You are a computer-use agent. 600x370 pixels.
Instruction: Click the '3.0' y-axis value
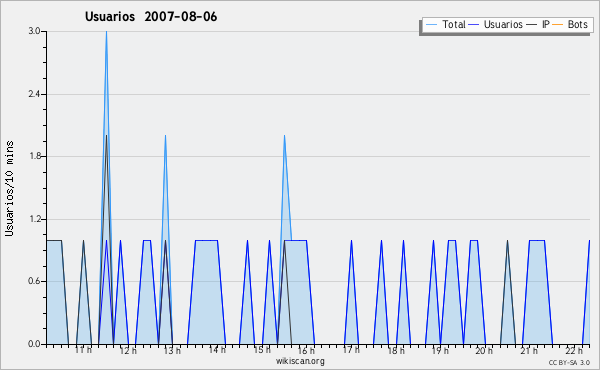(34, 31)
